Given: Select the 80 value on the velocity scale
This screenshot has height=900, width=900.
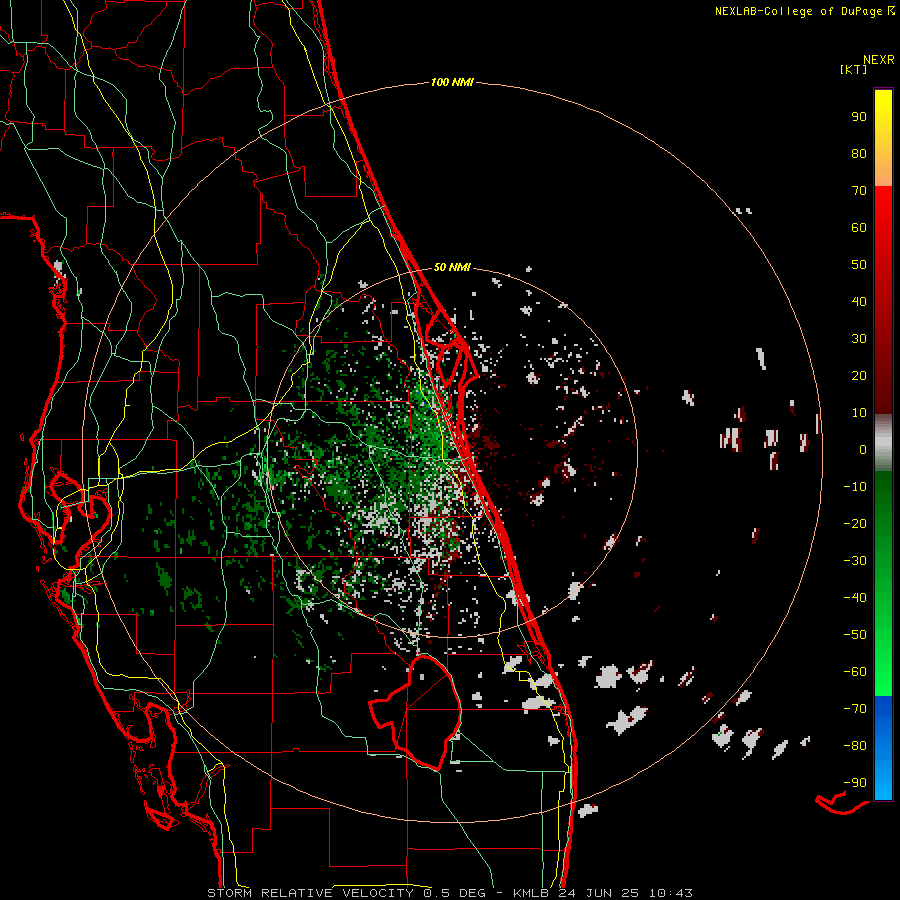Looking at the screenshot, I should coord(859,153).
